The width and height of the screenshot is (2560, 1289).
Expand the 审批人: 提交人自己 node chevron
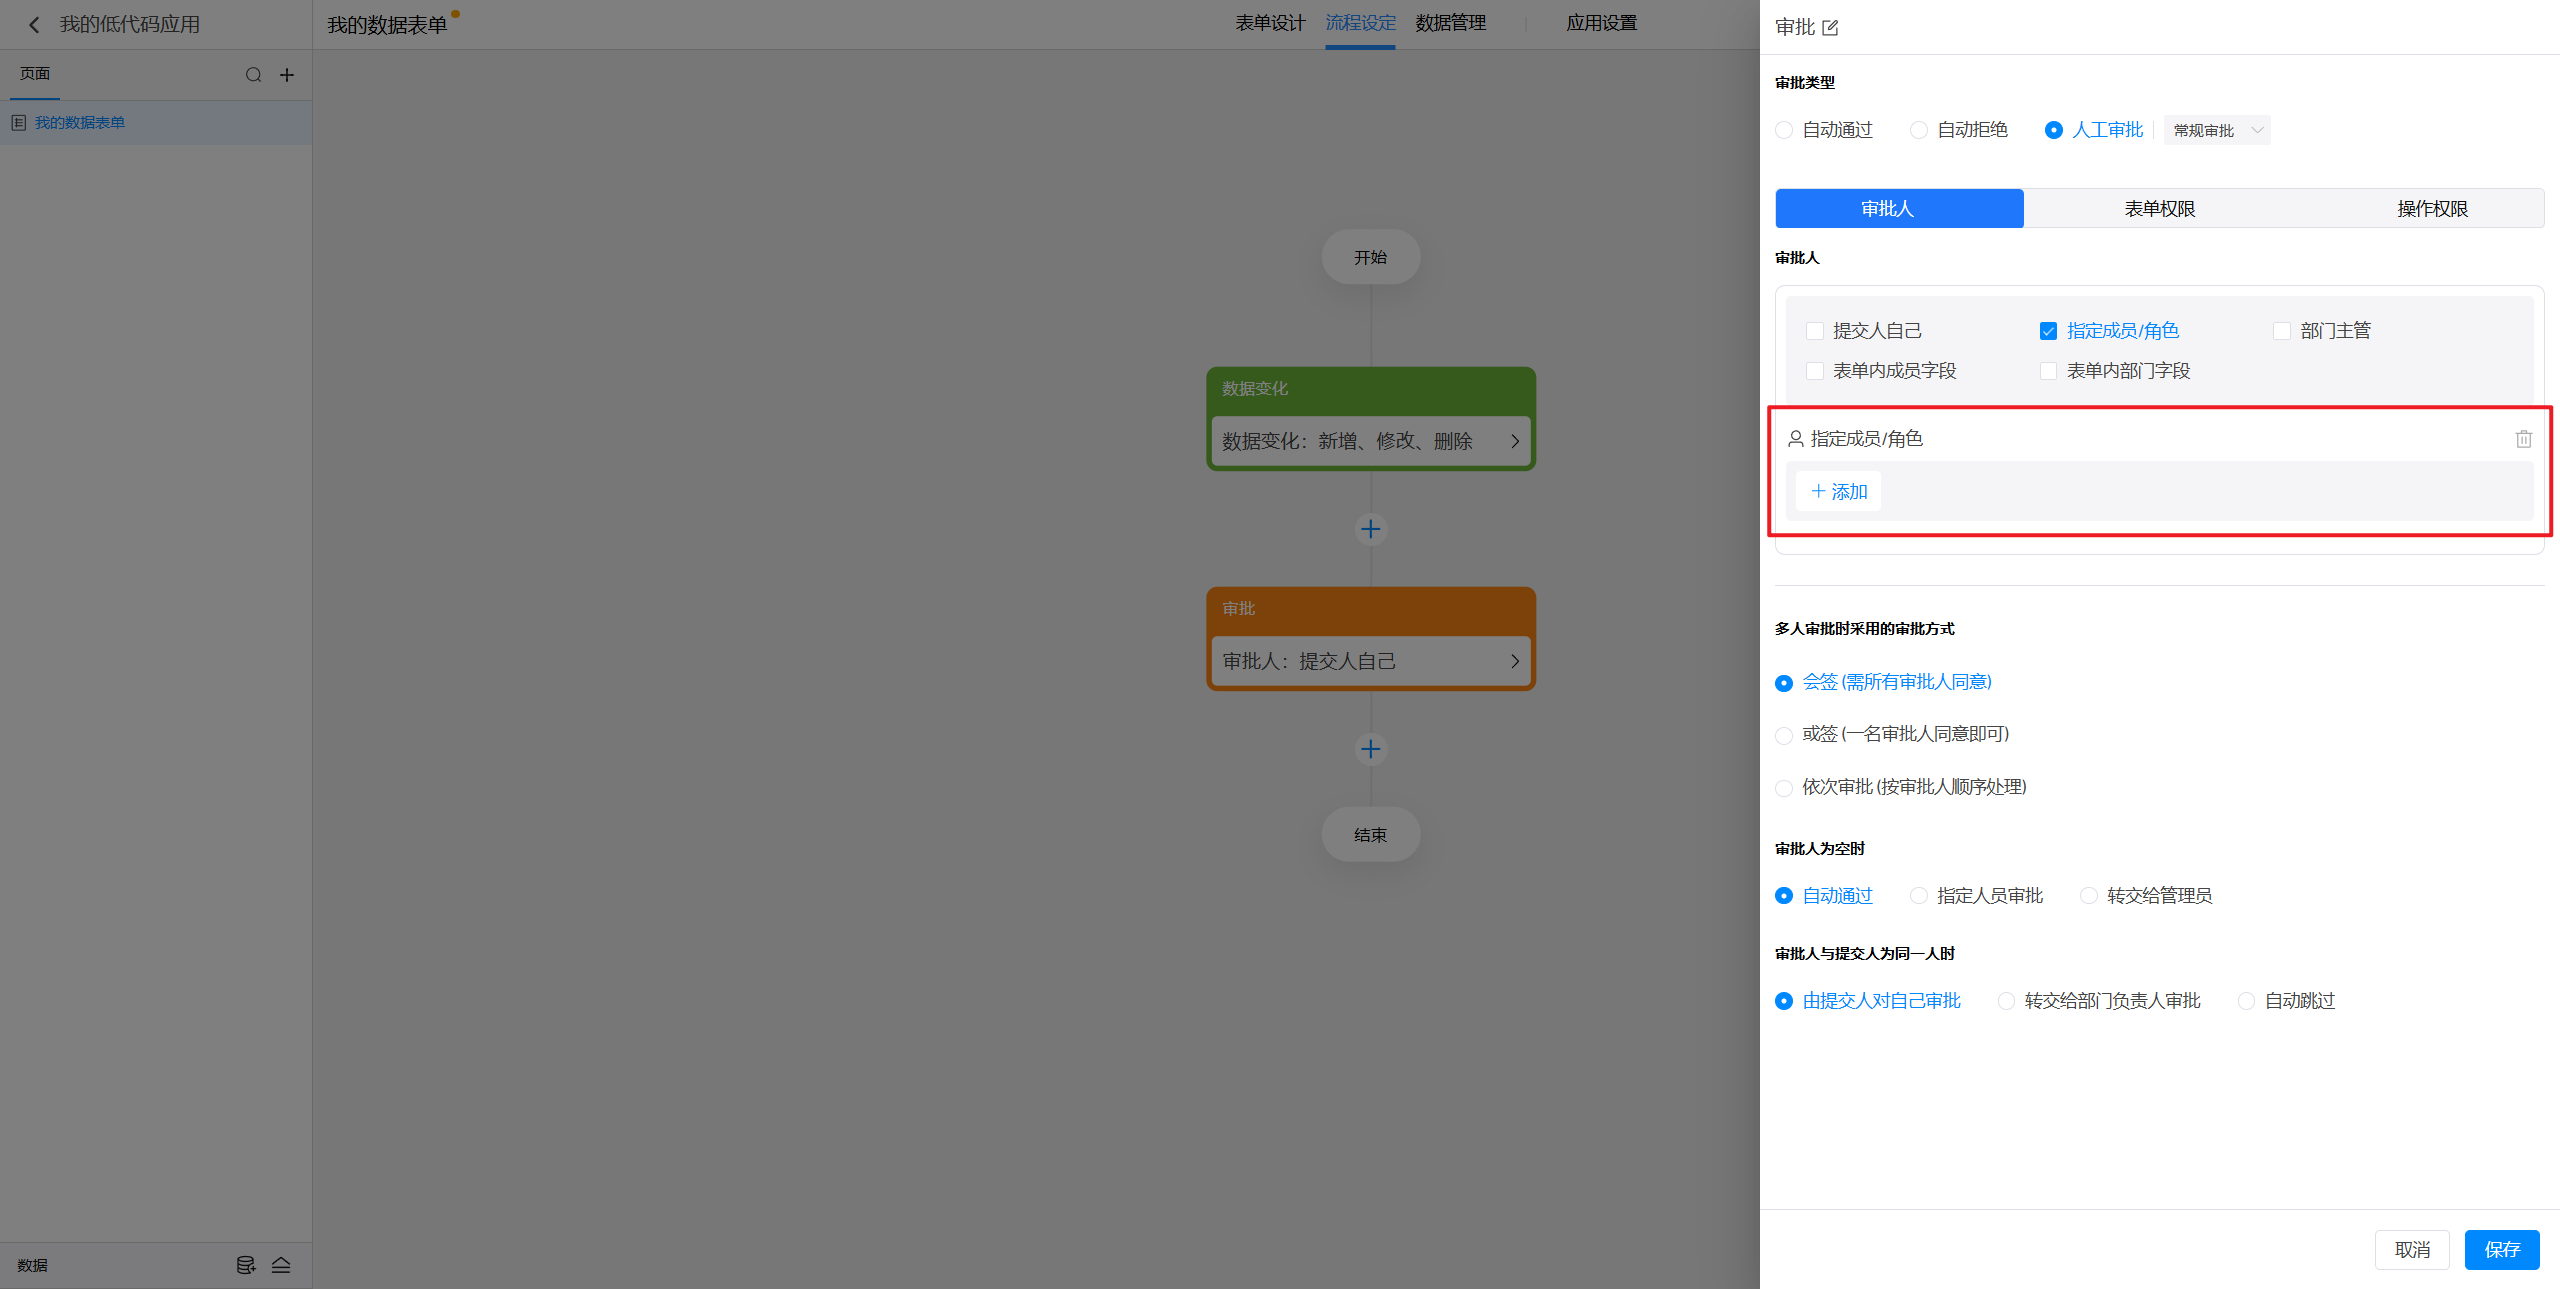coord(1514,661)
